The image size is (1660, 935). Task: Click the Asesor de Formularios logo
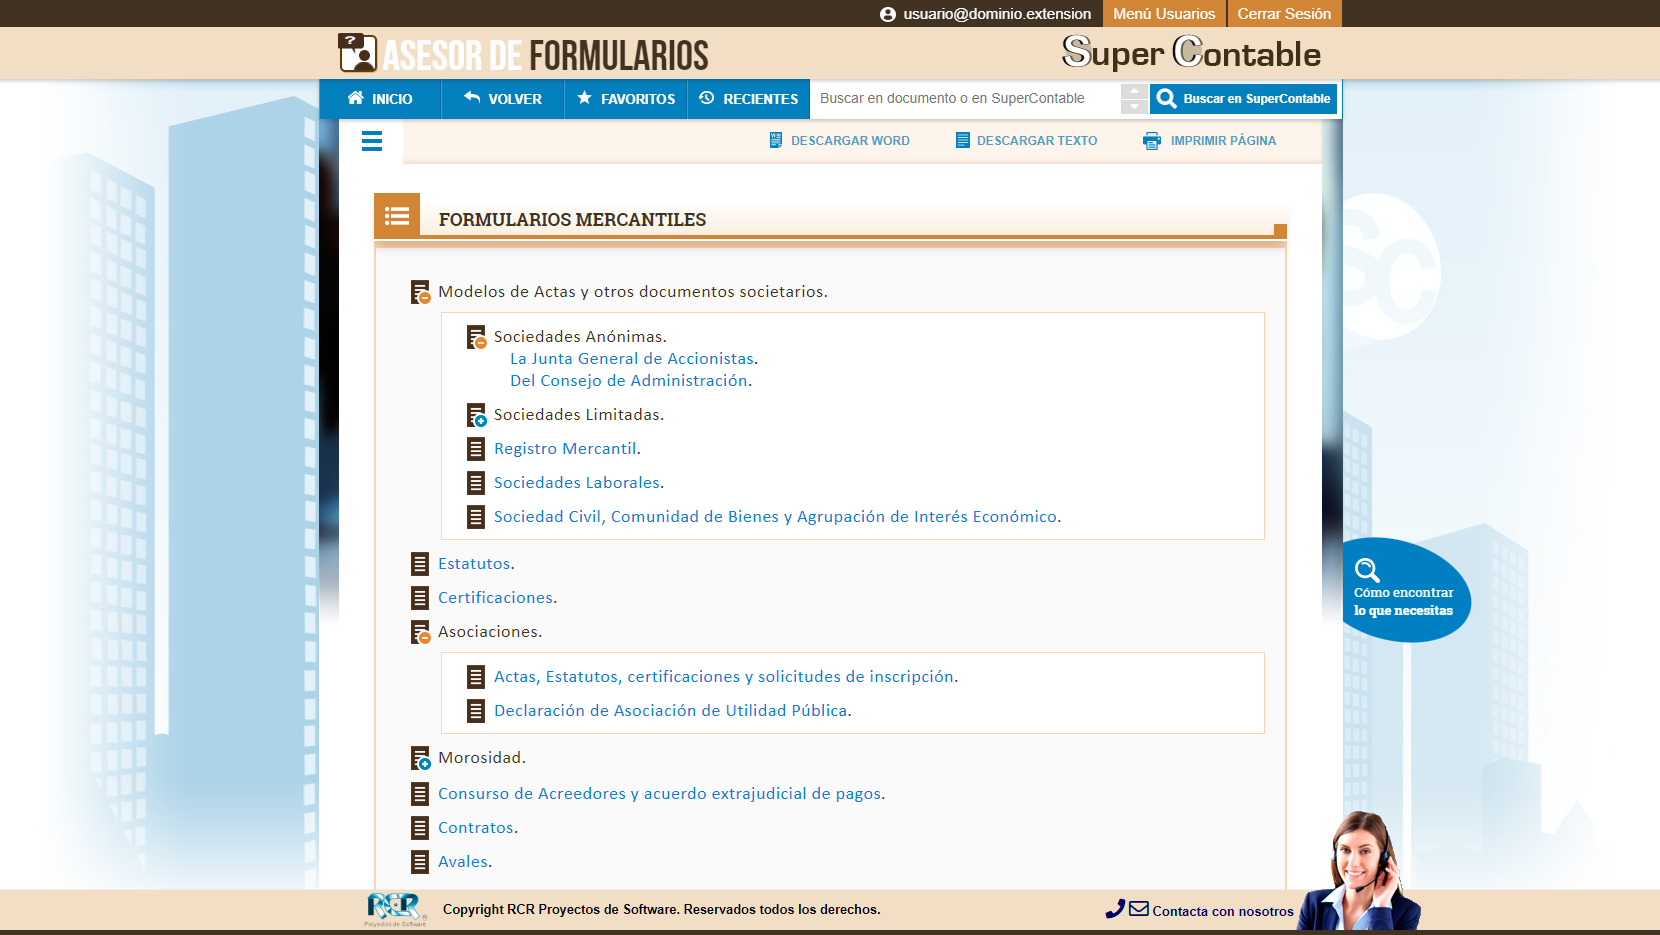coord(523,54)
